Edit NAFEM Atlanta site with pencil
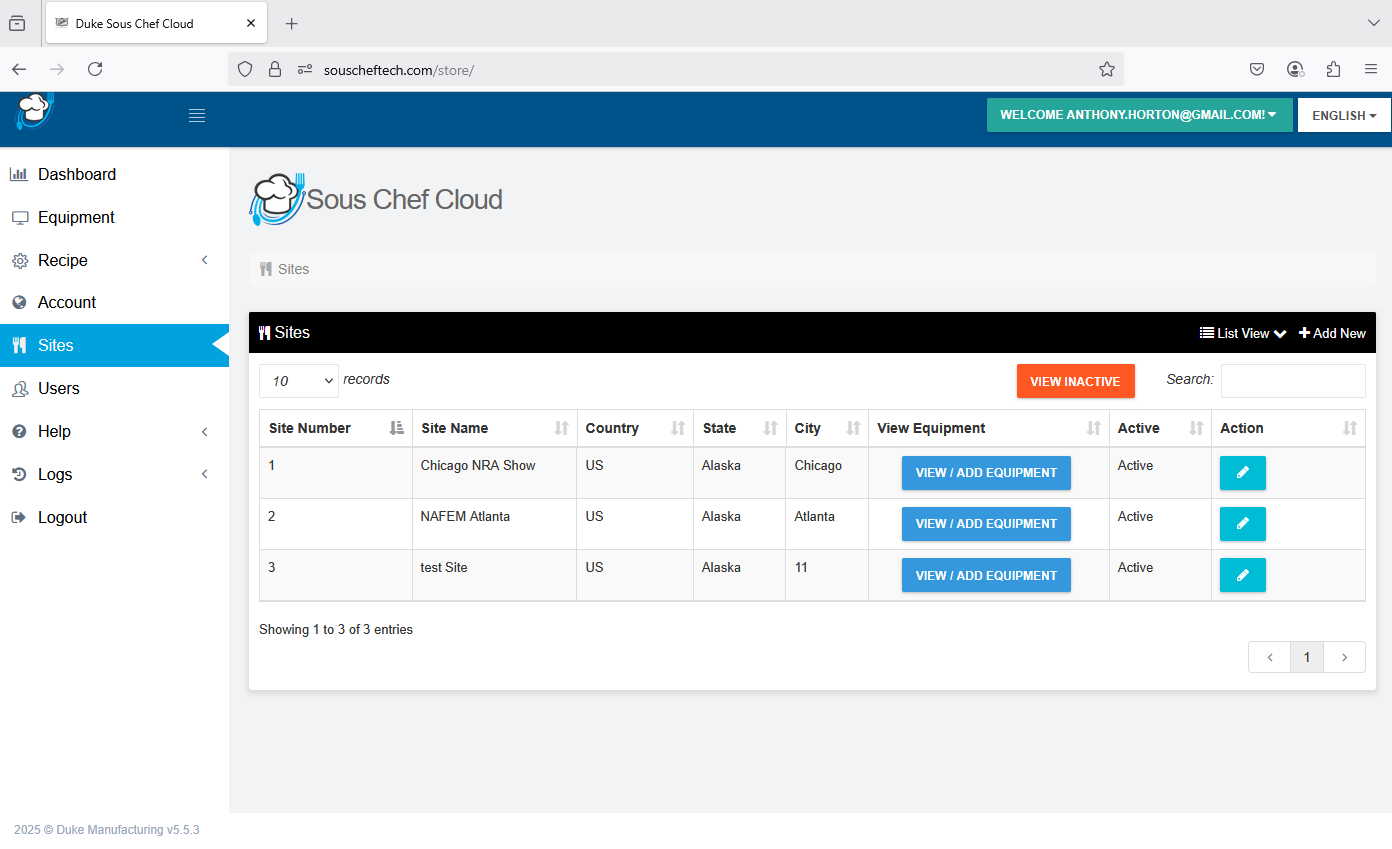Viewport: 1392px width, 849px height. (x=1243, y=524)
